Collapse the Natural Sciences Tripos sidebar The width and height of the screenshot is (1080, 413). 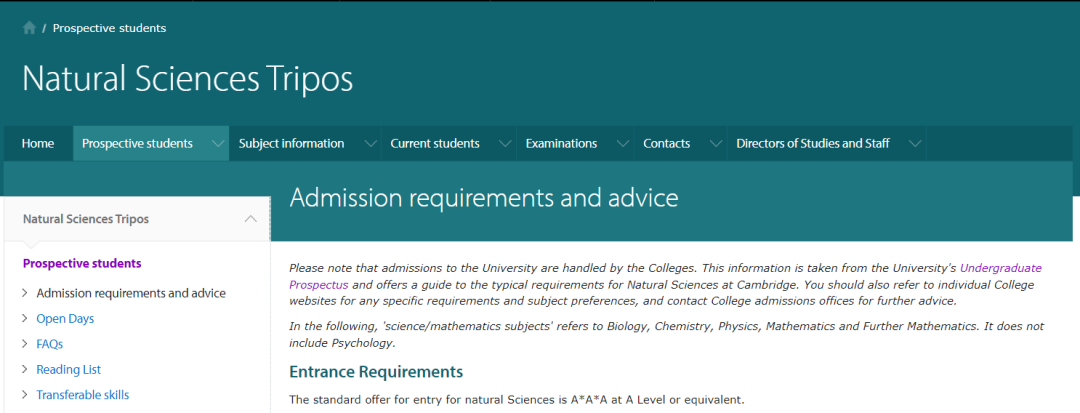tap(250, 219)
